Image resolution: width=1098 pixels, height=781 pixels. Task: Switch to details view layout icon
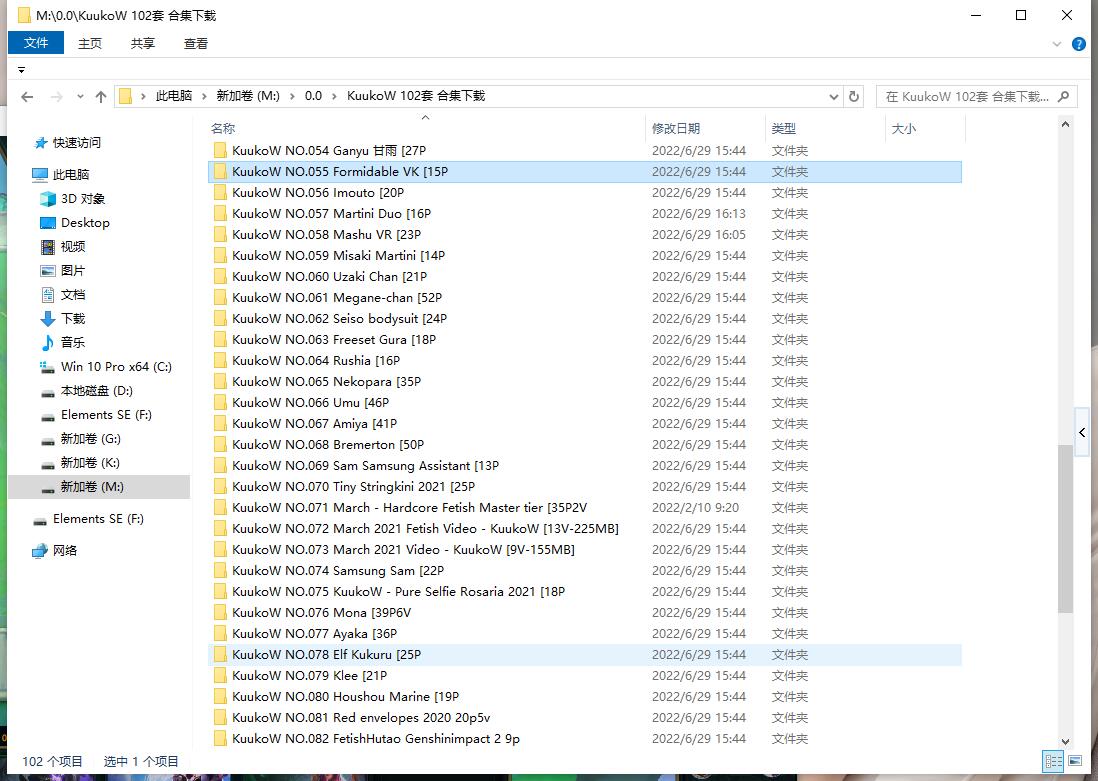[1053, 761]
